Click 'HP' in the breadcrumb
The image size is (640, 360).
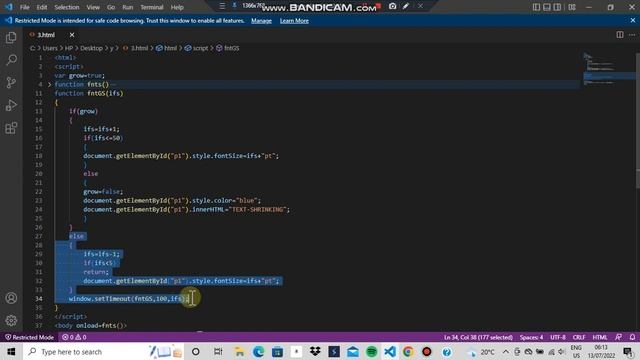click(x=69, y=48)
